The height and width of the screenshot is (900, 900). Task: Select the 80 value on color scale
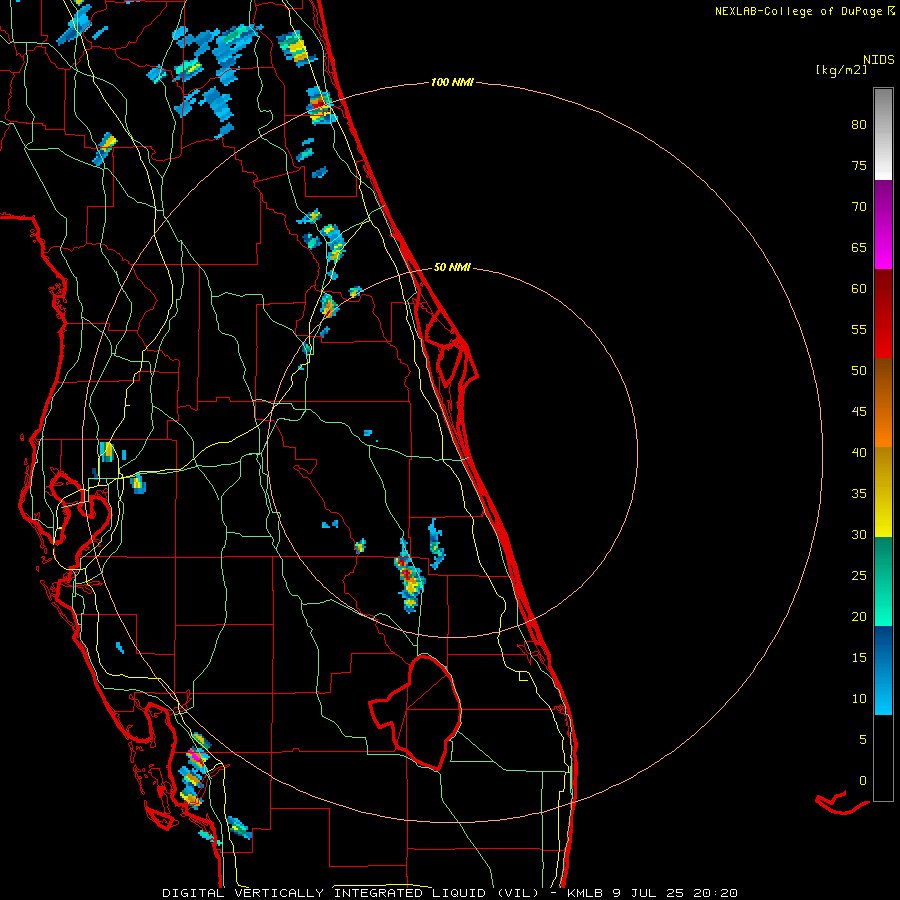(859, 125)
